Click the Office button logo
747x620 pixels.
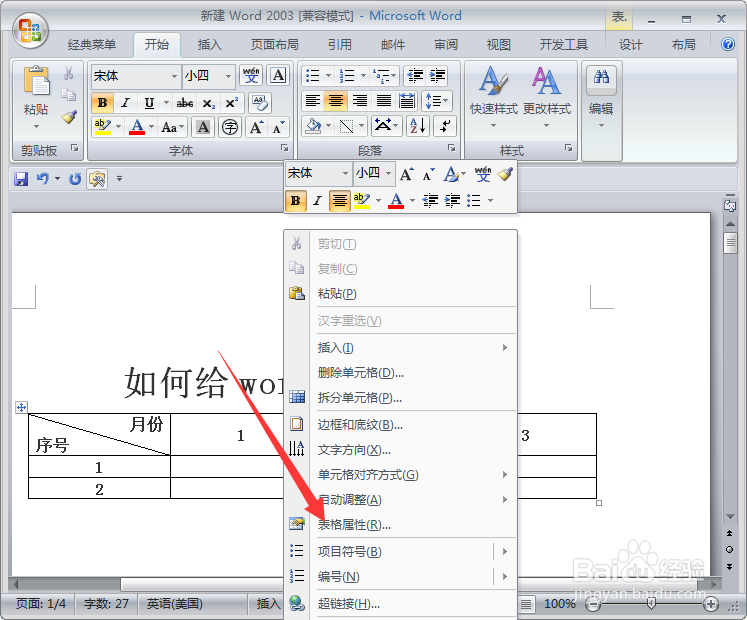(30, 30)
